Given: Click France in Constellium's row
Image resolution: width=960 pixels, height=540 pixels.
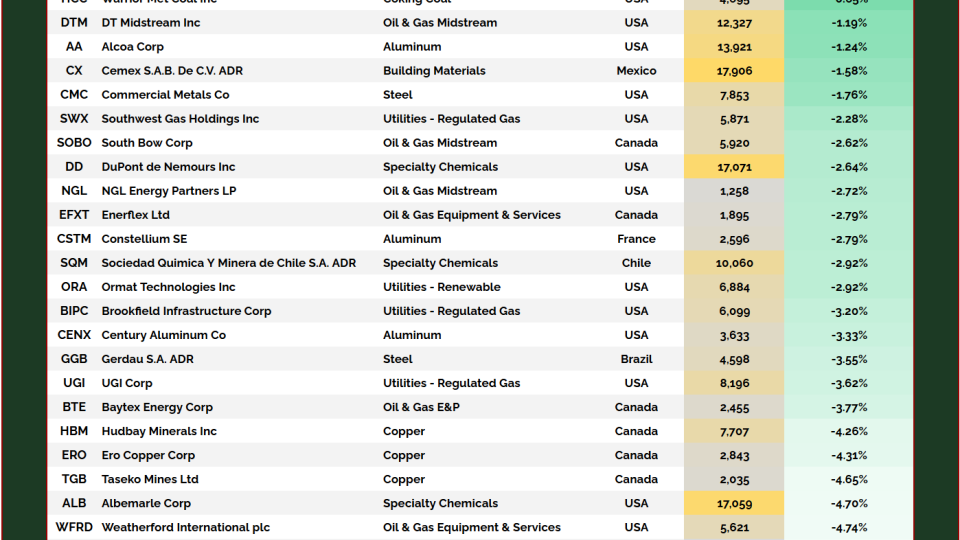Looking at the screenshot, I should [x=636, y=239].
